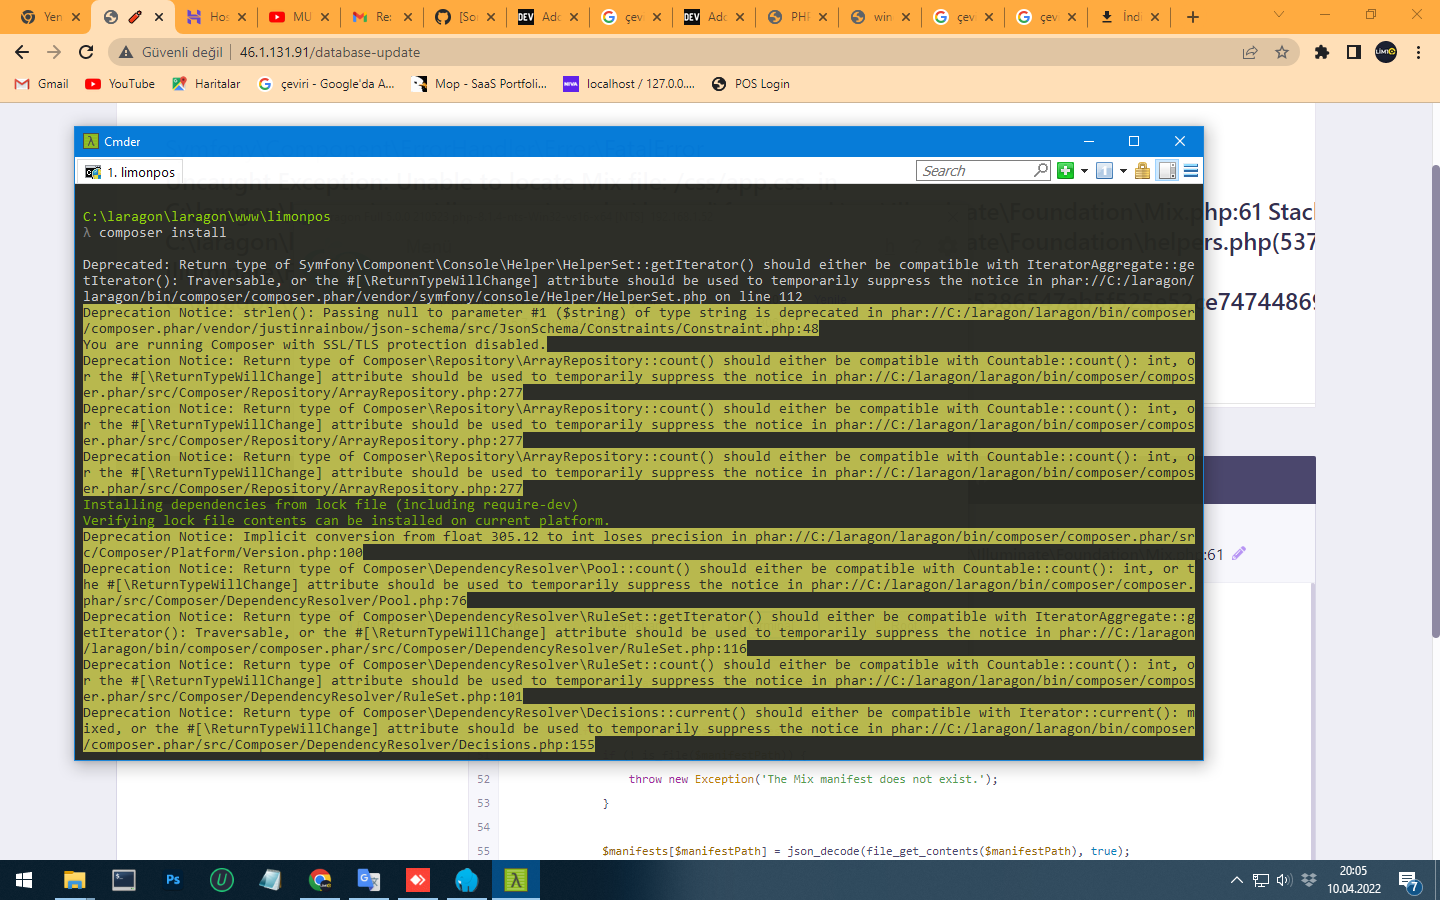Click the LimoG extension icon in Chrome
This screenshot has height=900, width=1440.
(1385, 52)
